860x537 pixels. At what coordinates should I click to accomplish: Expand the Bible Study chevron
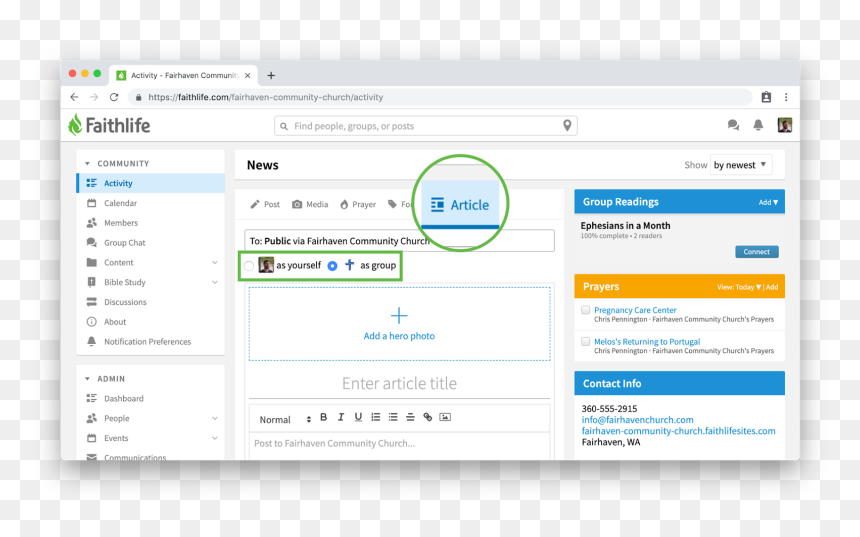(215, 282)
